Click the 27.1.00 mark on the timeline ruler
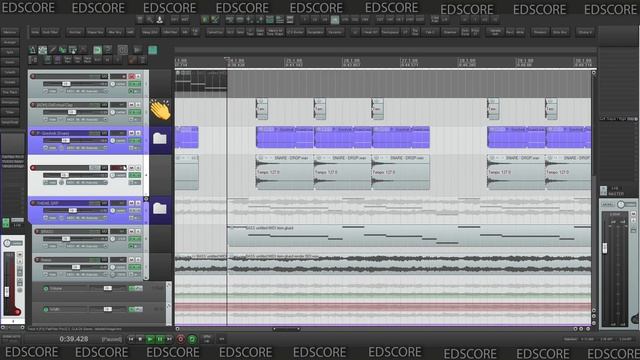 409,62
